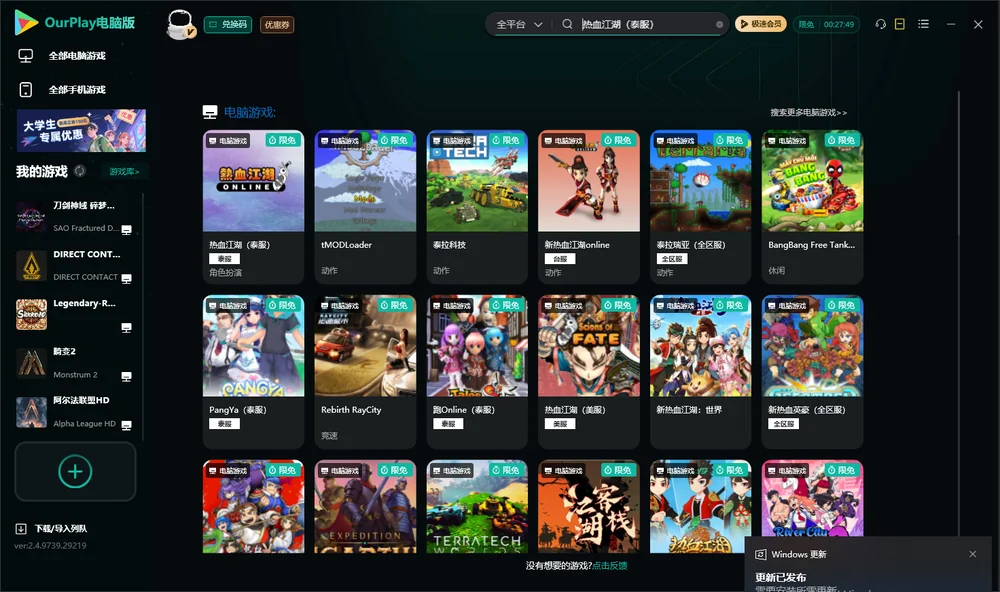Open the list menu icon in title bar
This screenshot has width=1000, height=592.
[923, 24]
